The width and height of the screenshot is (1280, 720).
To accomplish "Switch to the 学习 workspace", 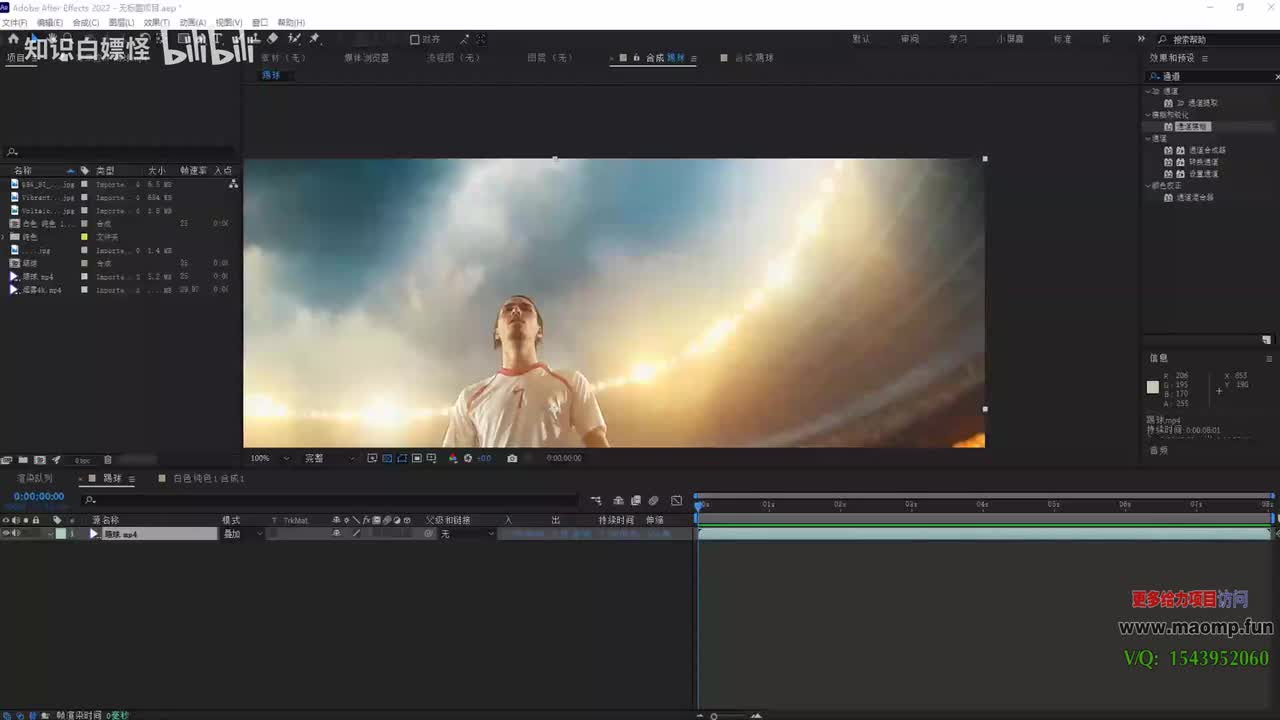I will [x=958, y=39].
